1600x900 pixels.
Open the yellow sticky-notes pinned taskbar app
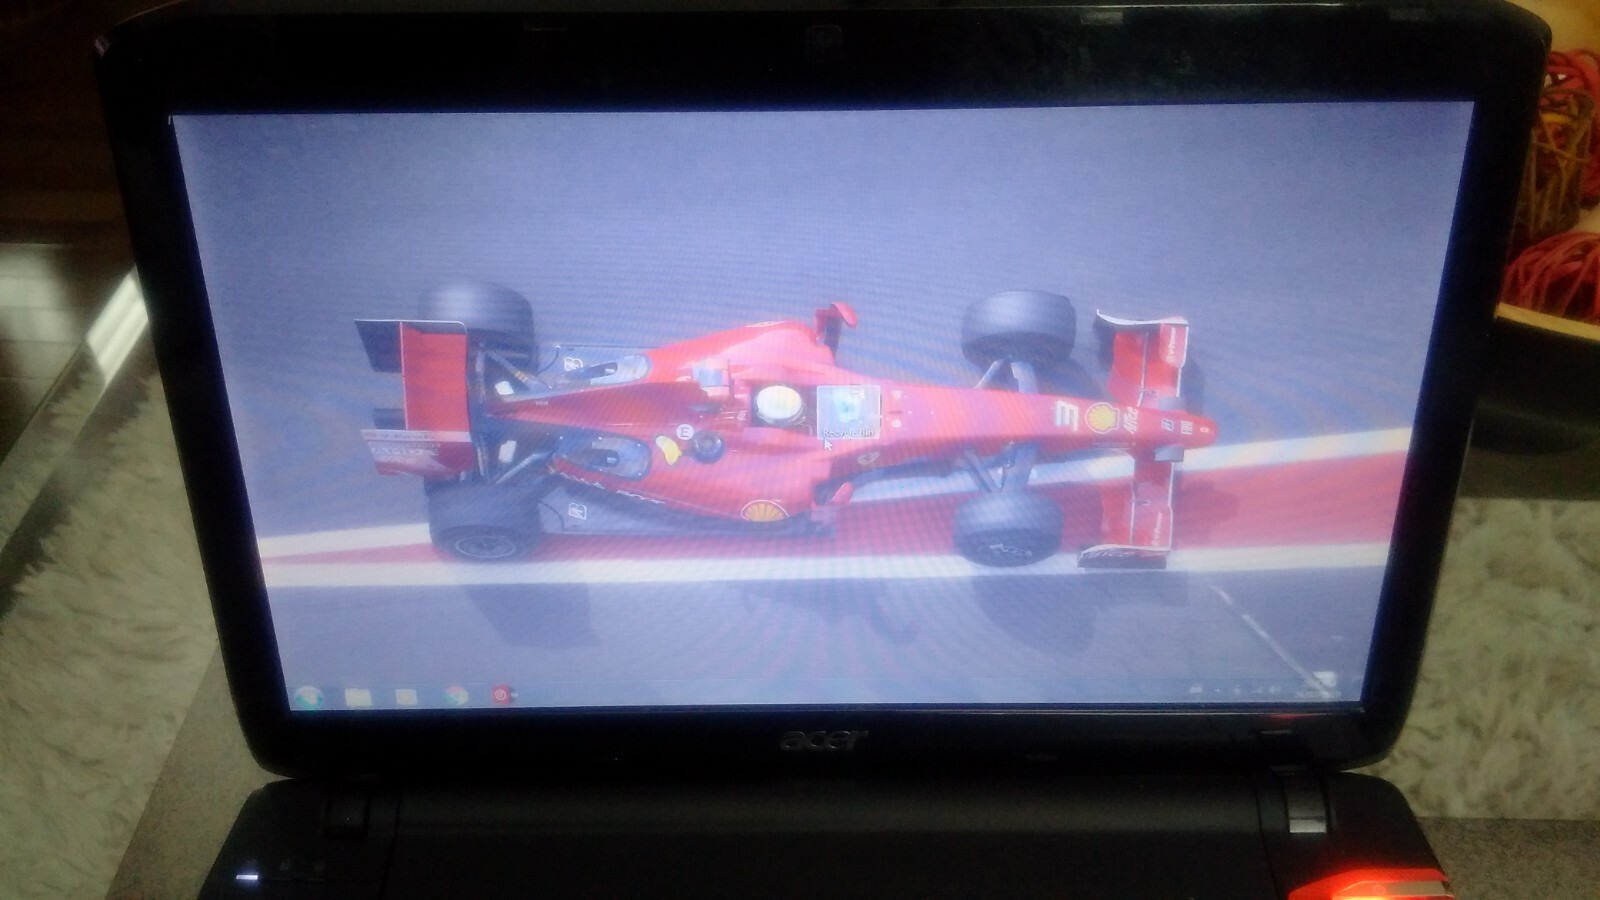[x=406, y=694]
